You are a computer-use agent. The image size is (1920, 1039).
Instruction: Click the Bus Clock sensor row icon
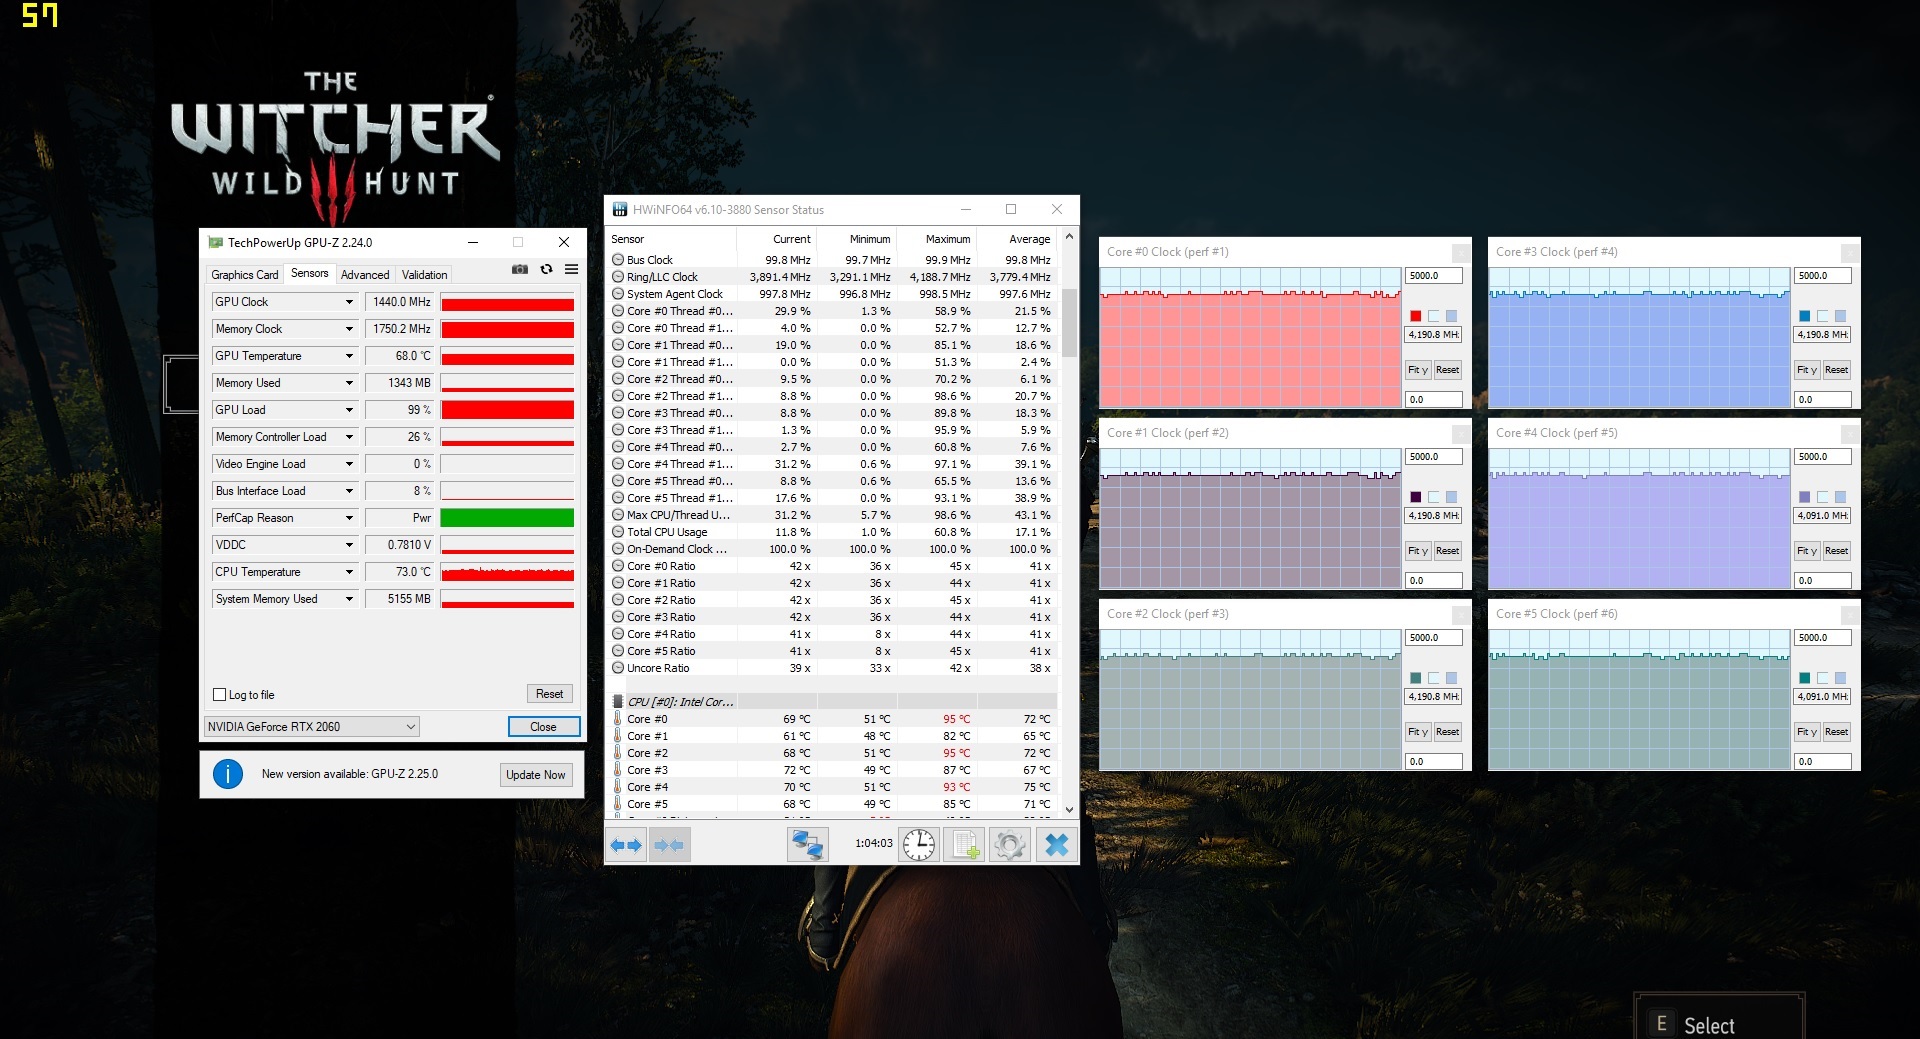618,260
